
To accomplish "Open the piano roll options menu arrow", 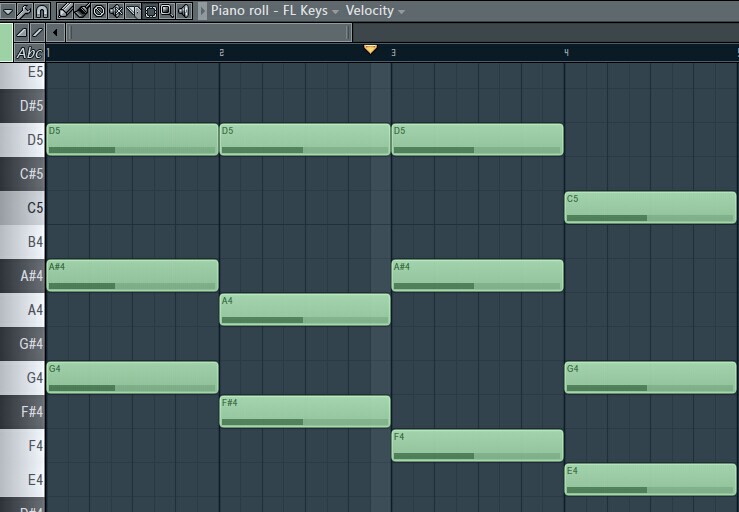I will click(x=8, y=10).
